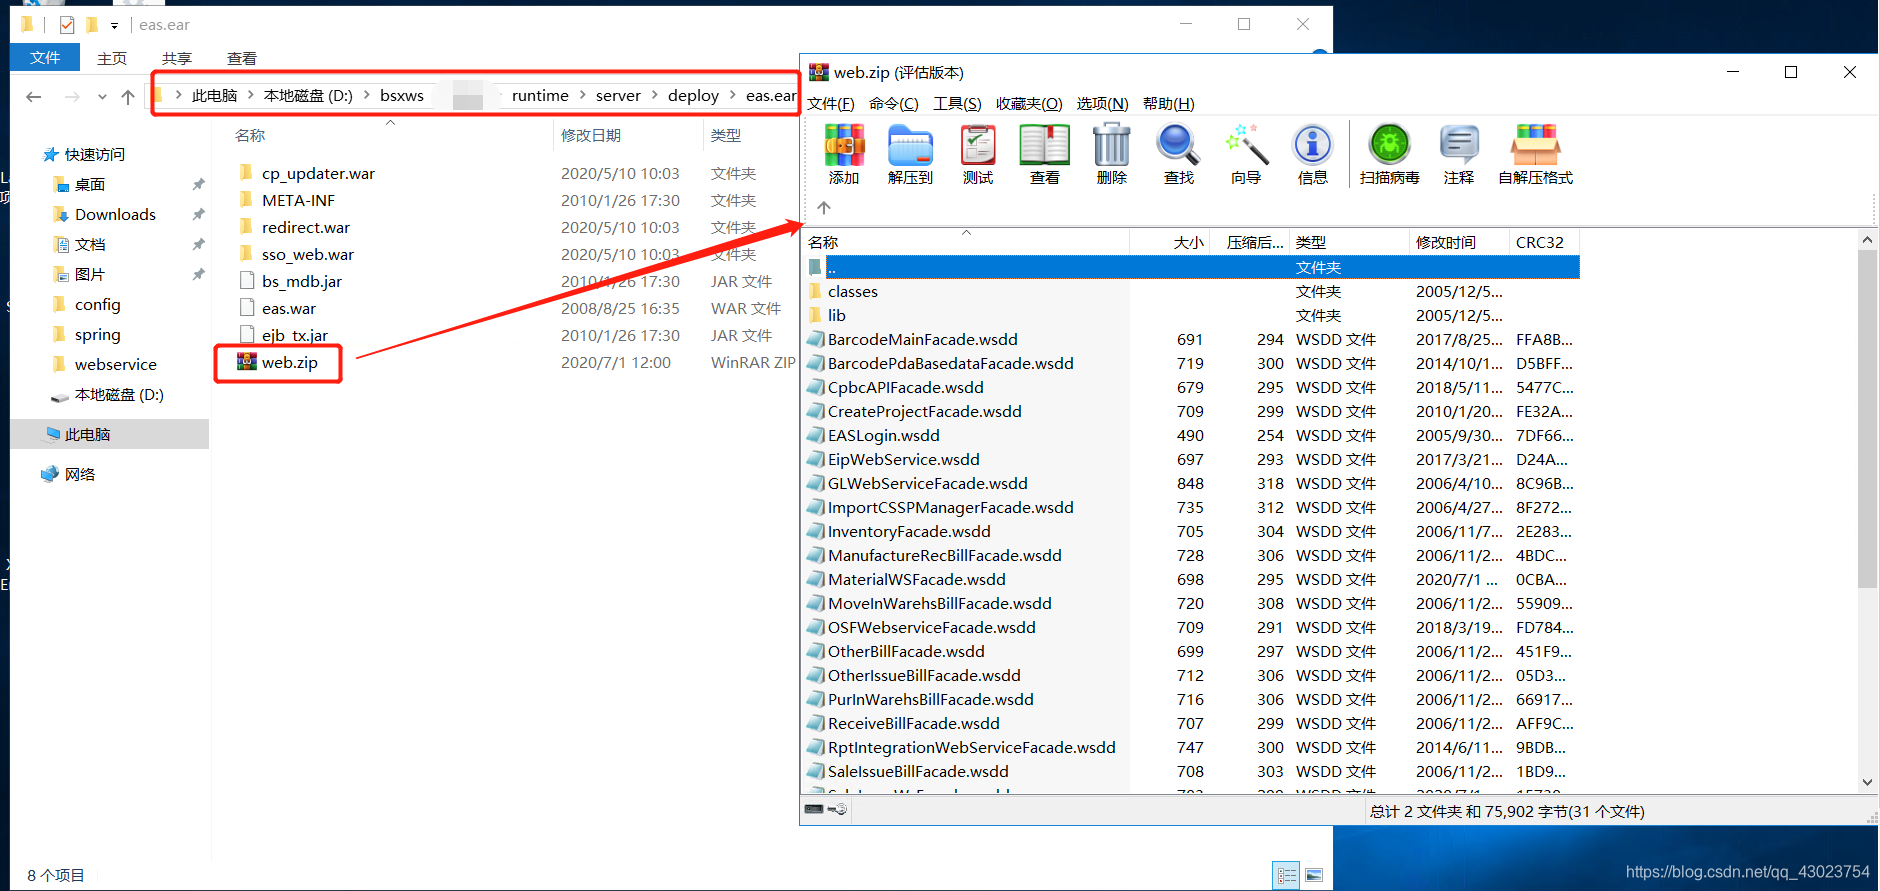Select eas.war file in Explorer

pos(289,308)
